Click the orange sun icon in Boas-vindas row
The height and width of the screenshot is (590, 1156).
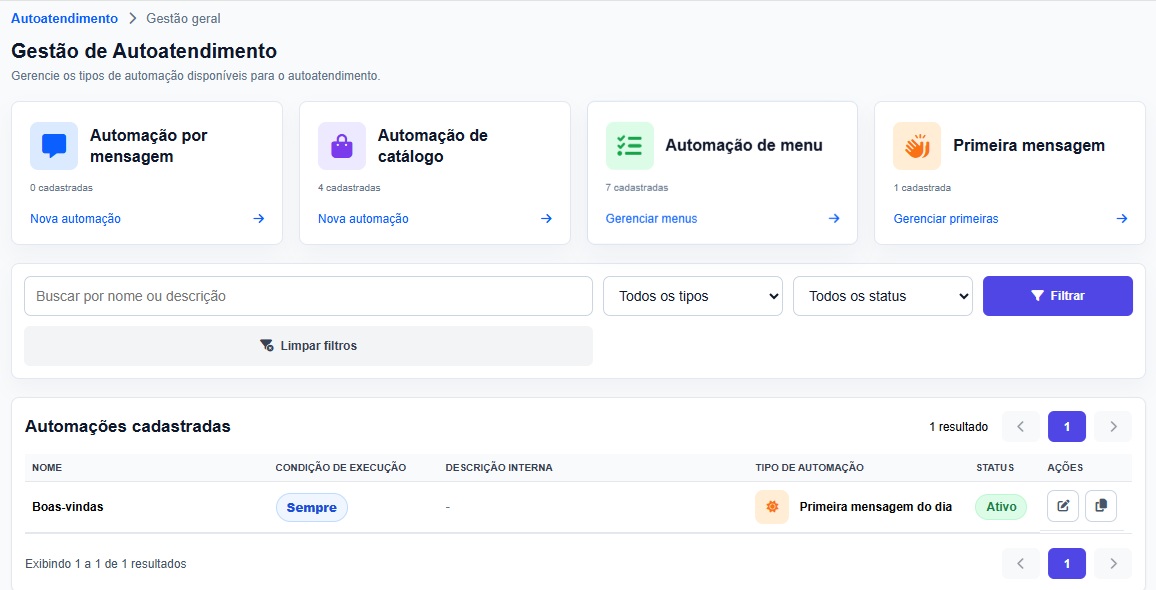pos(772,507)
